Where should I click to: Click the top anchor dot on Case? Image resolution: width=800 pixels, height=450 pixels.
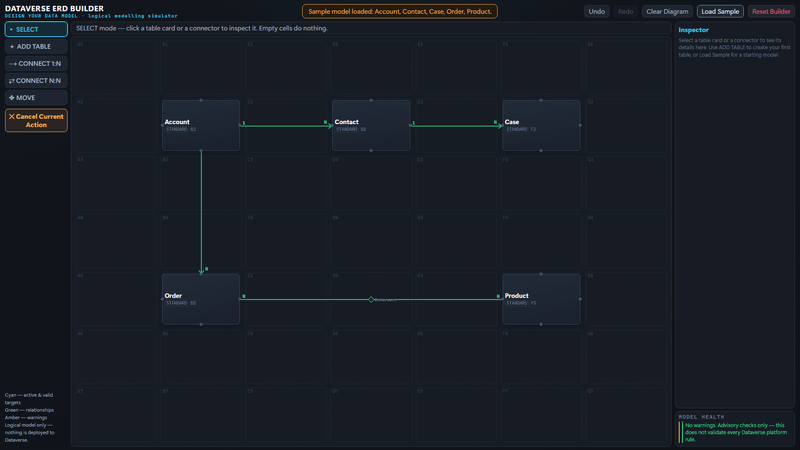pyautogui.click(x=541, y=101)
